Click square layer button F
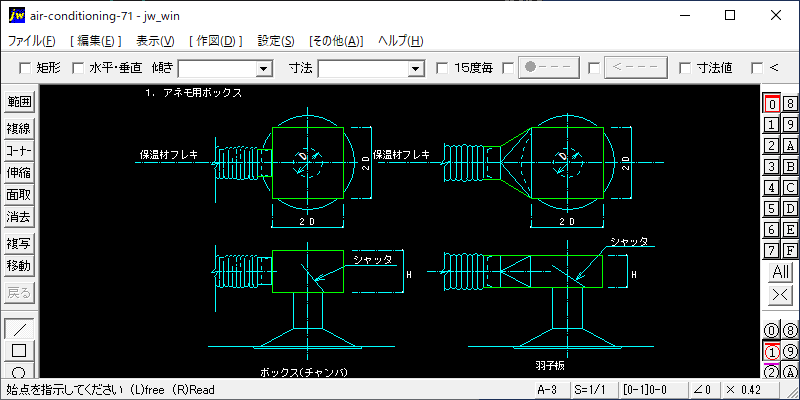Viewport: 800px width, 400px height. [x=790, y=251]
